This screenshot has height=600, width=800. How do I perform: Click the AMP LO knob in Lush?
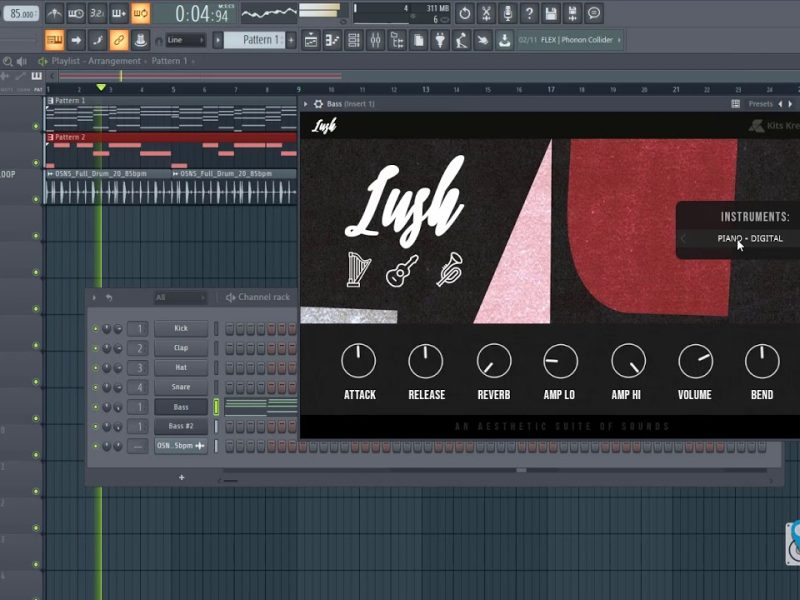560,361
